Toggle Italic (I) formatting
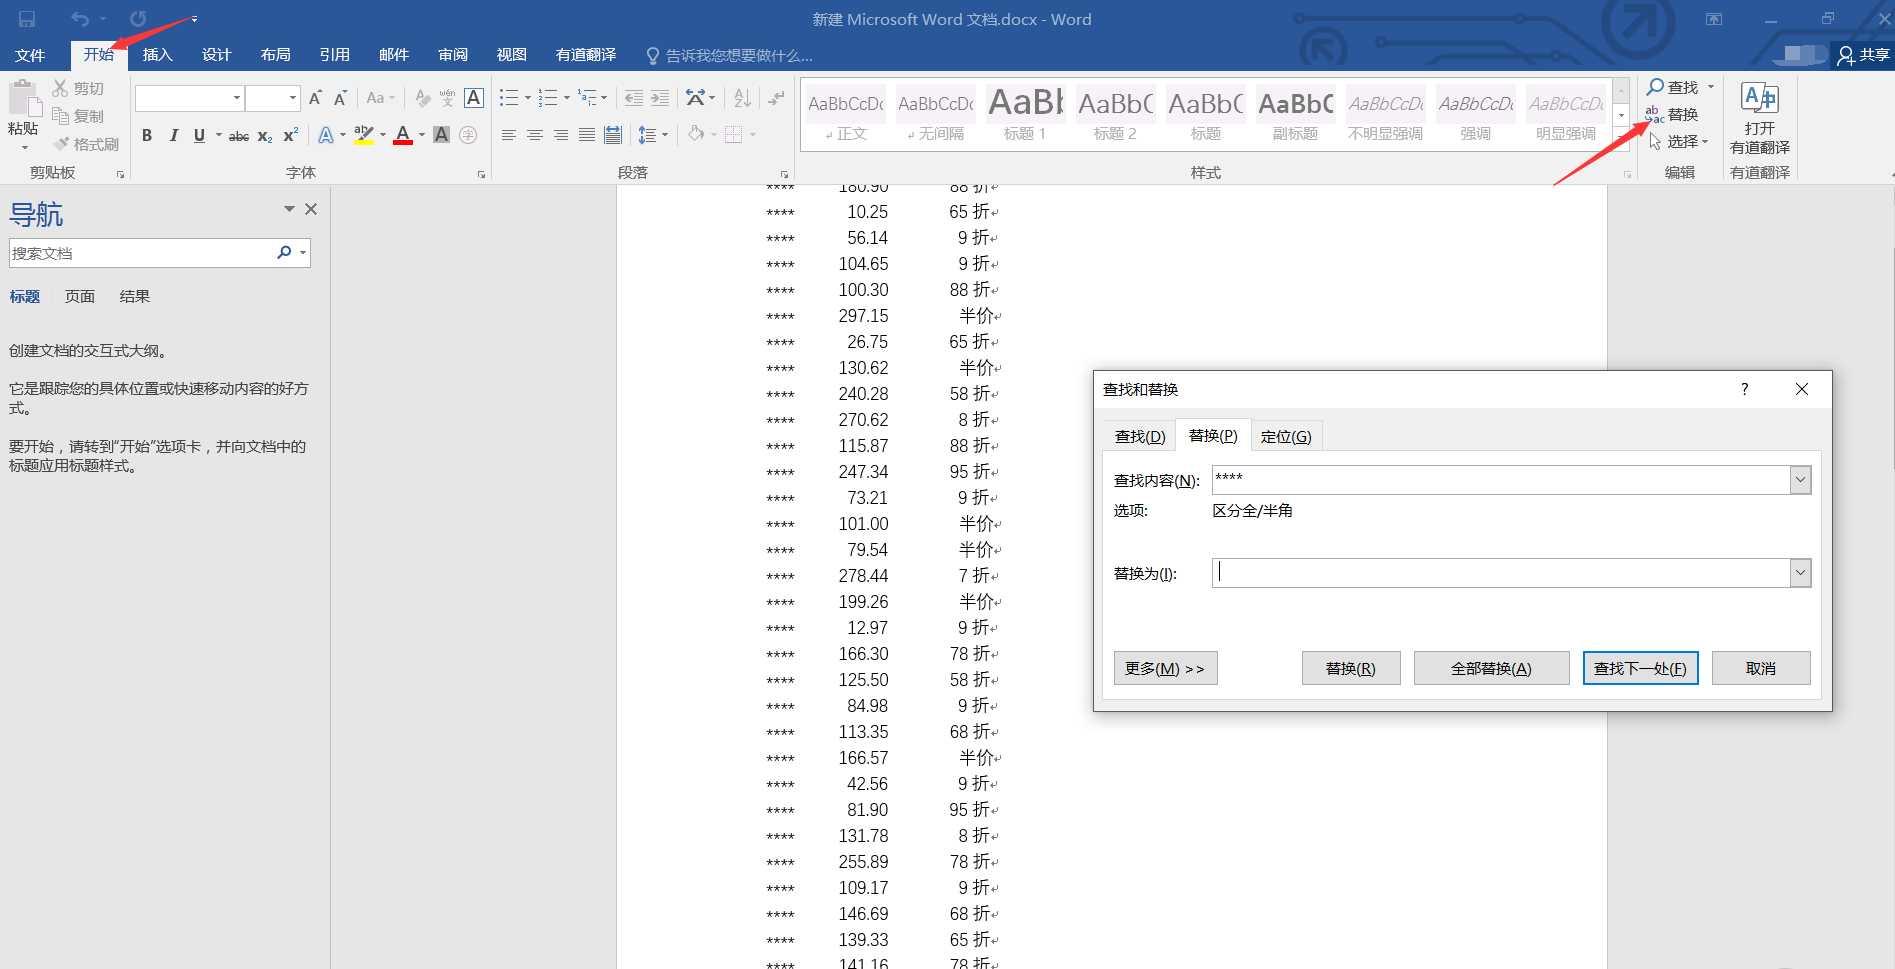The image size is (1895, 969). tap(173, 135)
